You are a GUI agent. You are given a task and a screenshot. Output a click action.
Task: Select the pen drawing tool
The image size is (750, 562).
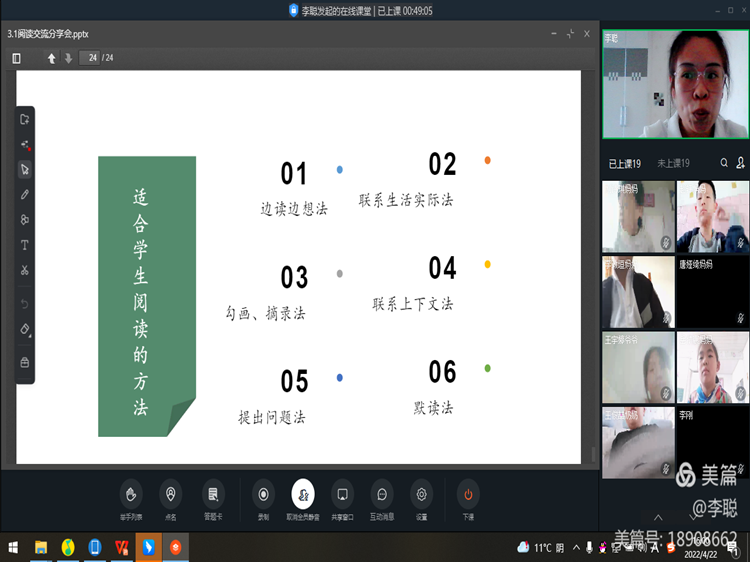25,195
